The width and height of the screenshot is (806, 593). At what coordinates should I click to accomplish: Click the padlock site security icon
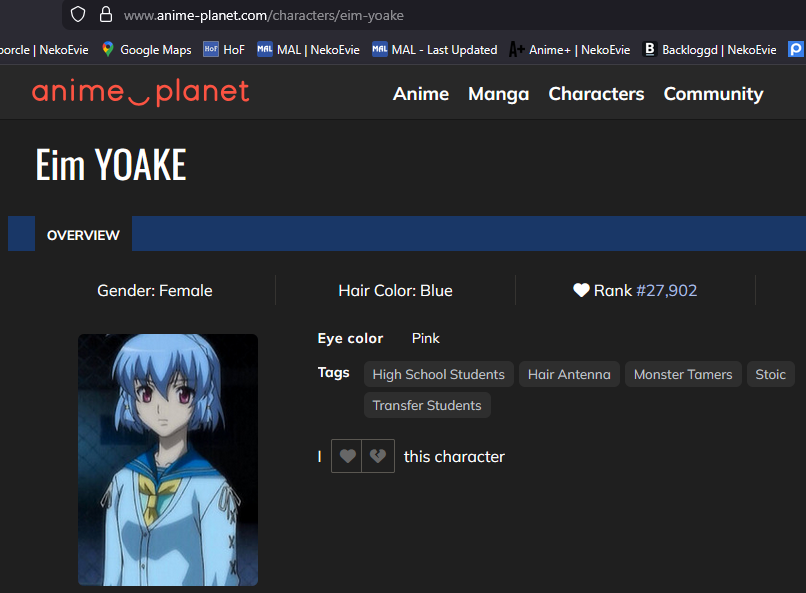106,14
